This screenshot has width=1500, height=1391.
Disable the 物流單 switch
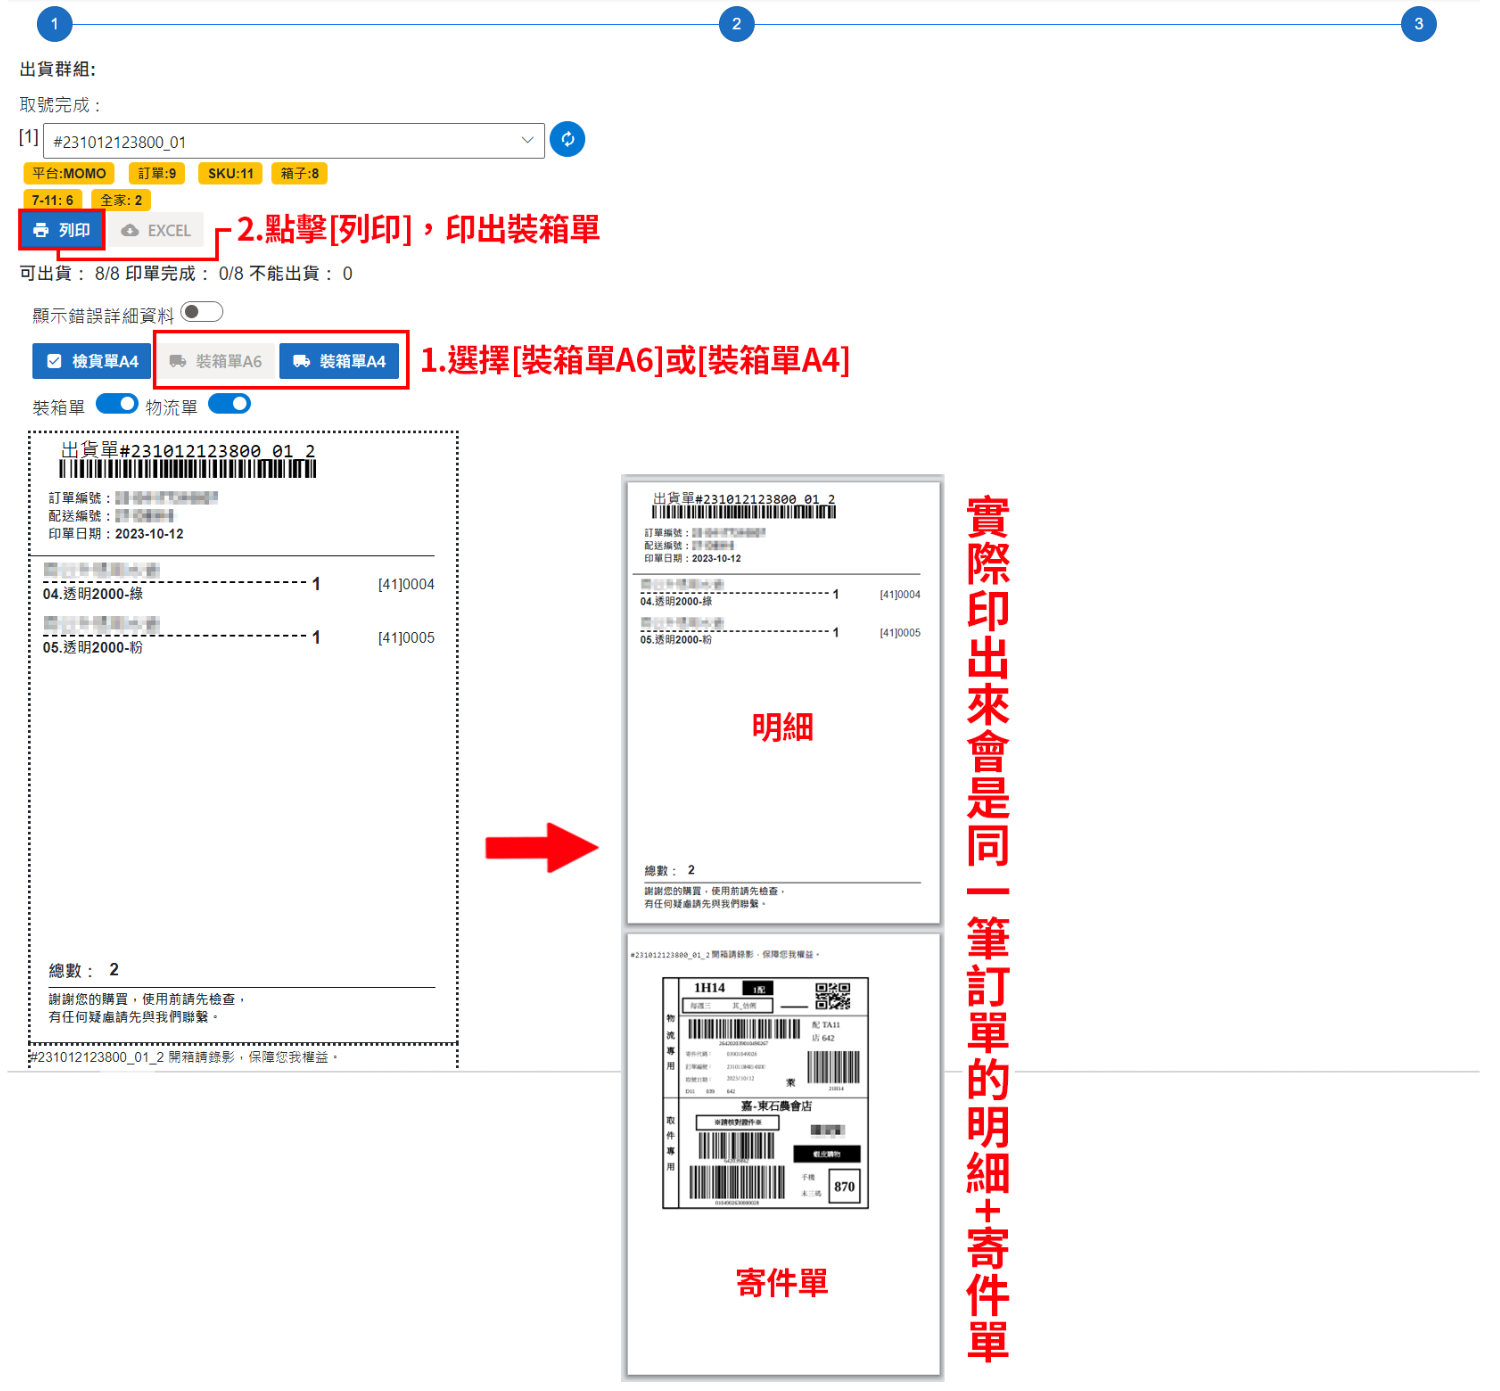coord(229,404)
